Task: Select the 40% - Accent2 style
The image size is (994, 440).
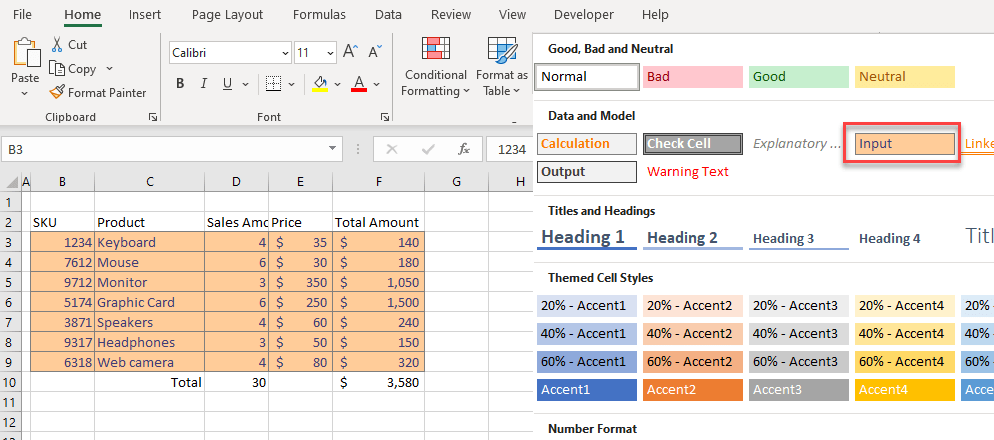Action: coord(693,333)
